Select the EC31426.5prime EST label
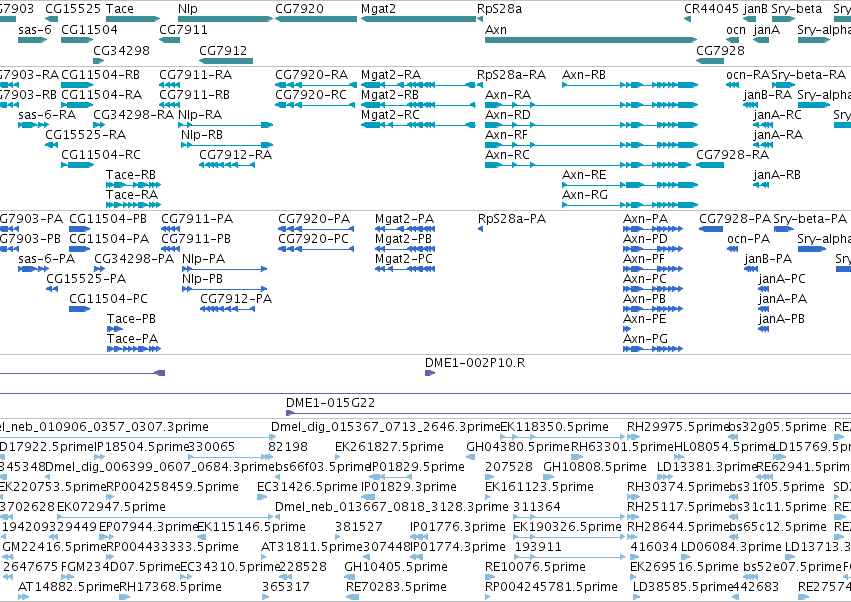The width and height of the screenshot is (851, 602). 307,487
